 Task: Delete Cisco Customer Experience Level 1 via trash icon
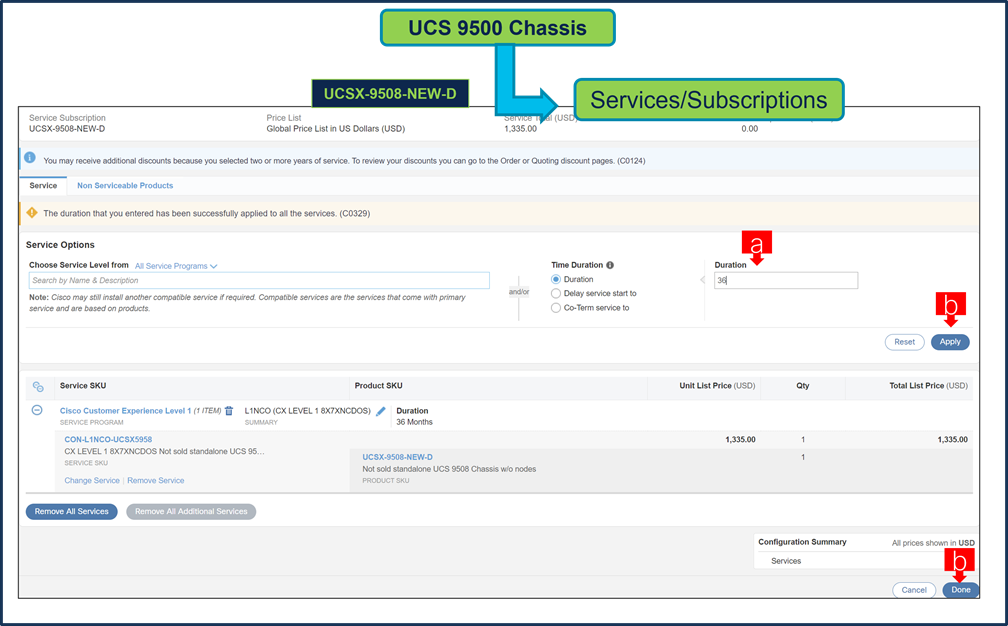point(229,411)
